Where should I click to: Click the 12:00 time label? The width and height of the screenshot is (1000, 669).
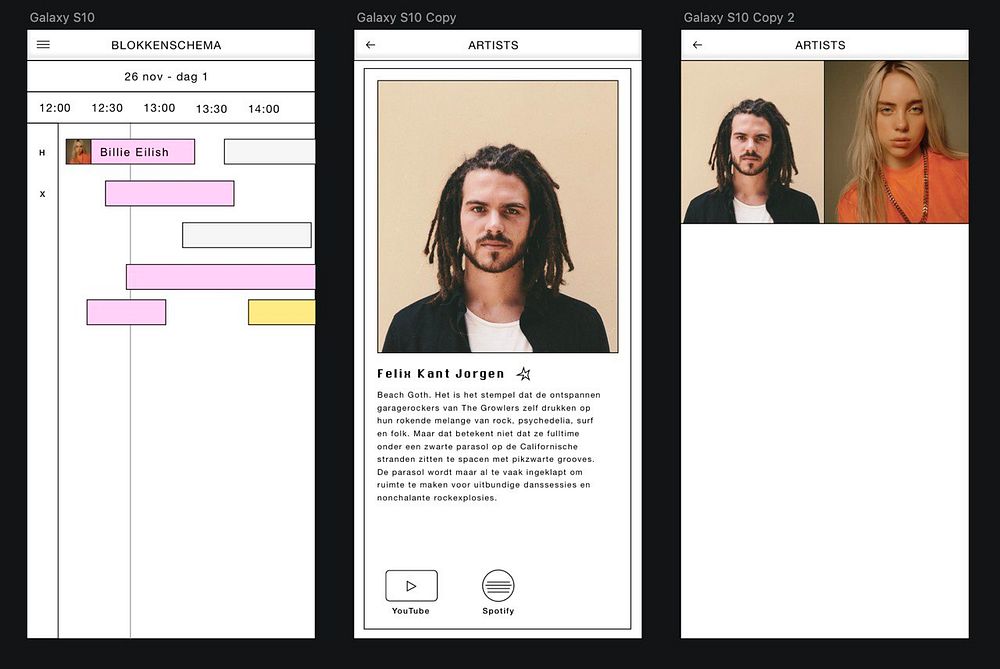55,108
